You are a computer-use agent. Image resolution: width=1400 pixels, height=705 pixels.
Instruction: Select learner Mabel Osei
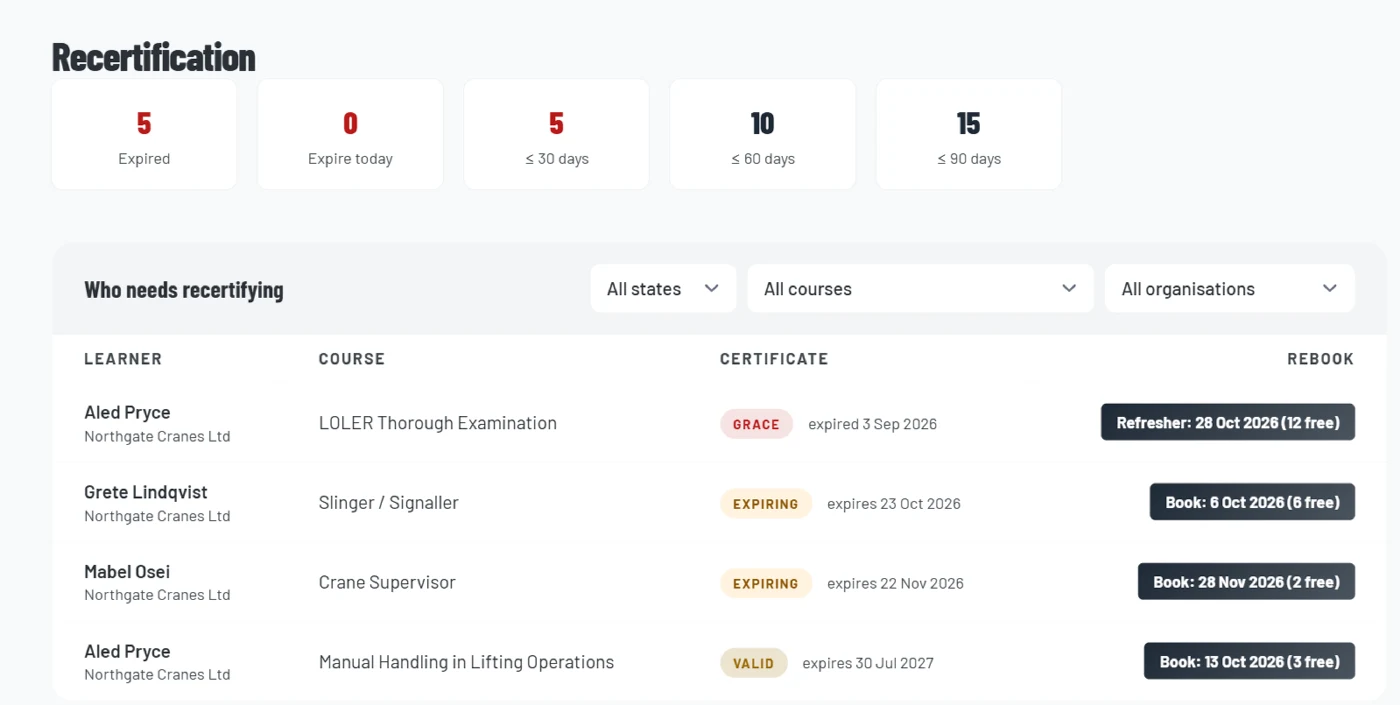[x=127, y=571]
